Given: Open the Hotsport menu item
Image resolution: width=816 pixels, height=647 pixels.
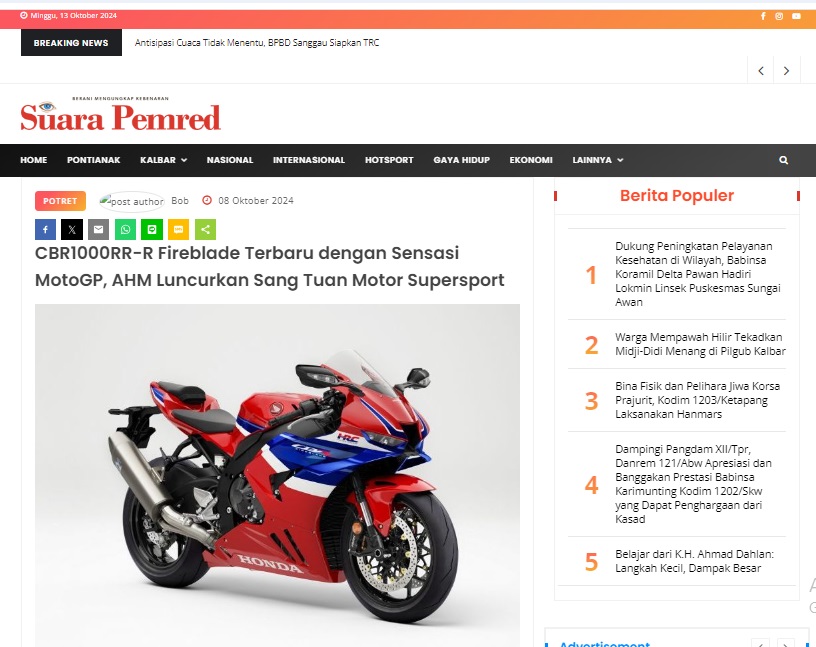Looking at the screenshot, I should pos(389,160).
